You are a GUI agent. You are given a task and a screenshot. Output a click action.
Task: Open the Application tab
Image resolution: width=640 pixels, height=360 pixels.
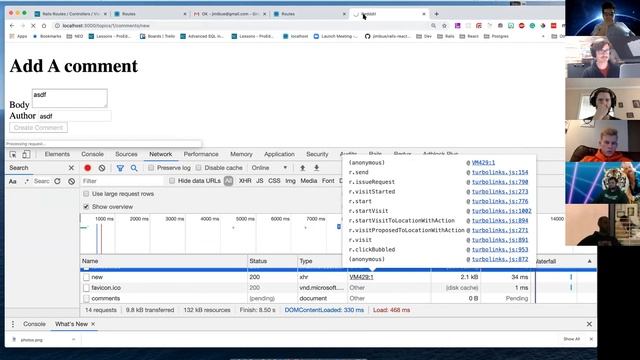coord(279,154)
